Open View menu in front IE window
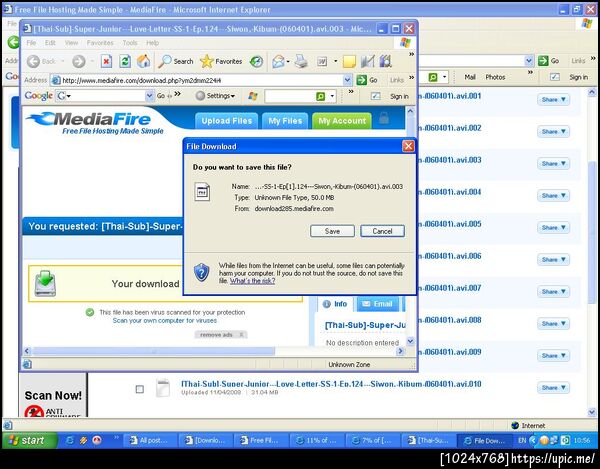The width and height of the screenshot is (600, 469). tap(71, 43)
